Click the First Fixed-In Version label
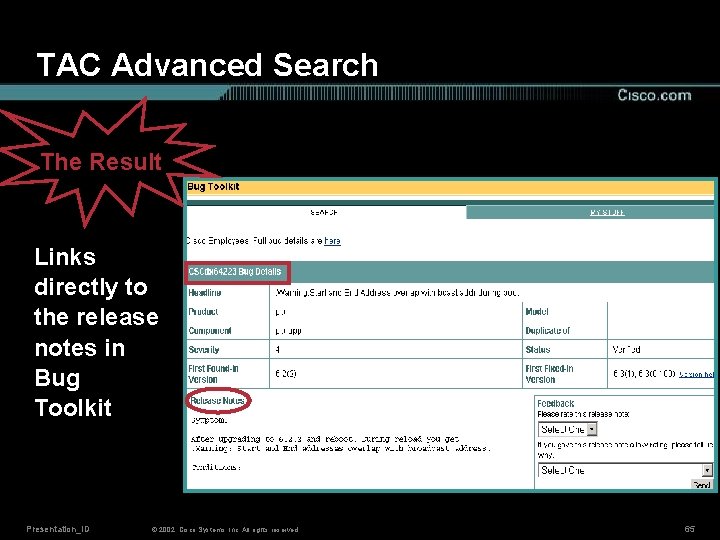The height and width of the screenshot is (540, 720). [549, 374]
